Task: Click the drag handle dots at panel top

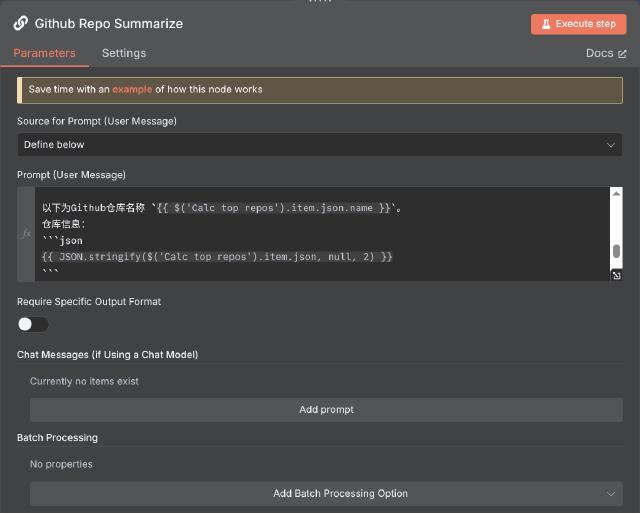Action: [320, 2]
